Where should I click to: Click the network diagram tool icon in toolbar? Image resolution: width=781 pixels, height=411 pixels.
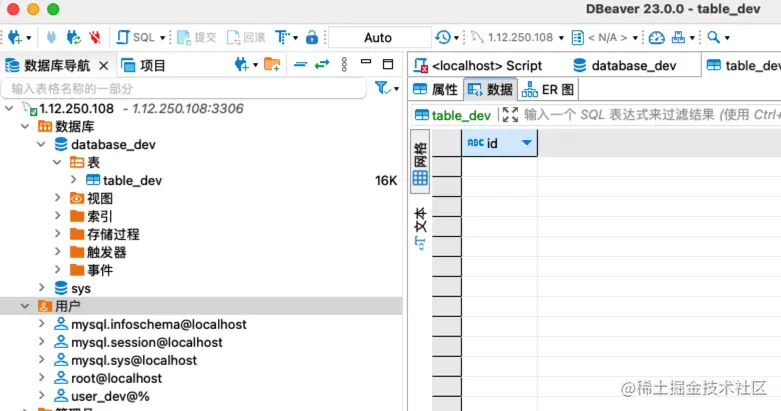678,37
